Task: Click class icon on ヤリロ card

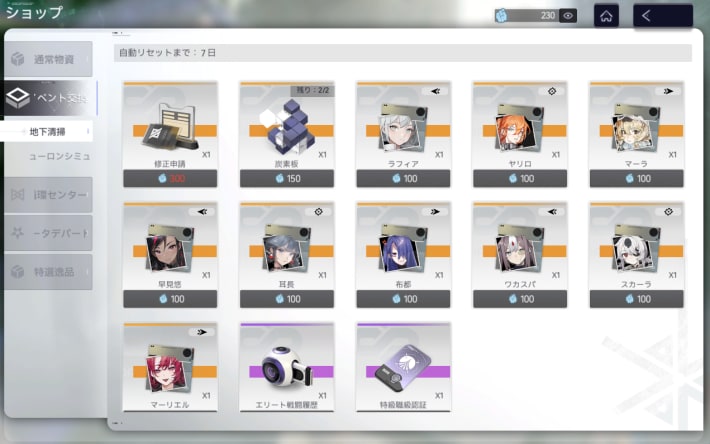Action: (x=552, y=91)
